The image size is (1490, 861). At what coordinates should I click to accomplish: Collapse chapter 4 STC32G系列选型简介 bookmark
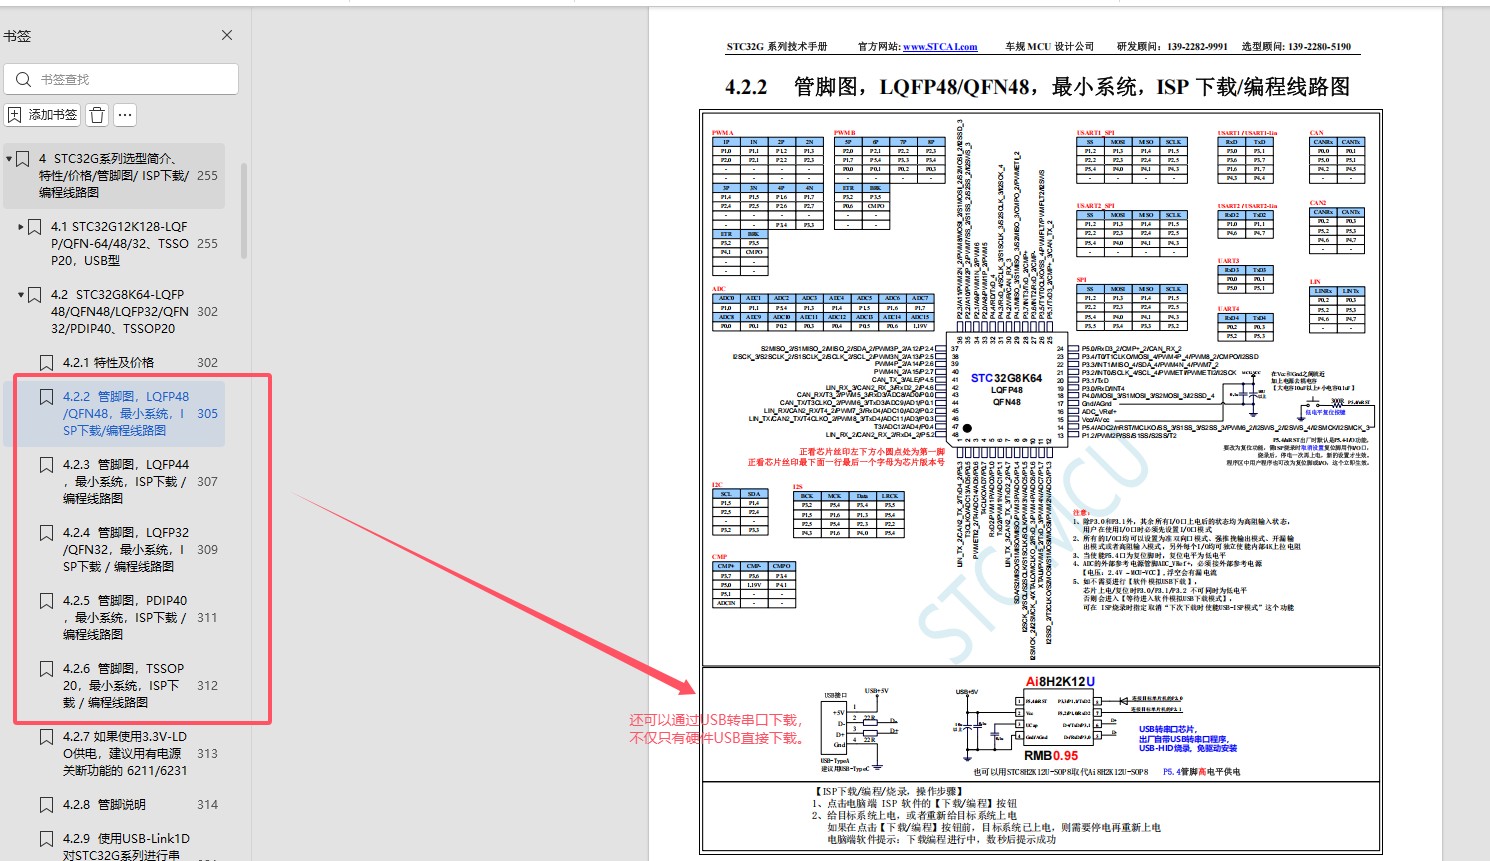pyautogui.click(x=9, y=159)
